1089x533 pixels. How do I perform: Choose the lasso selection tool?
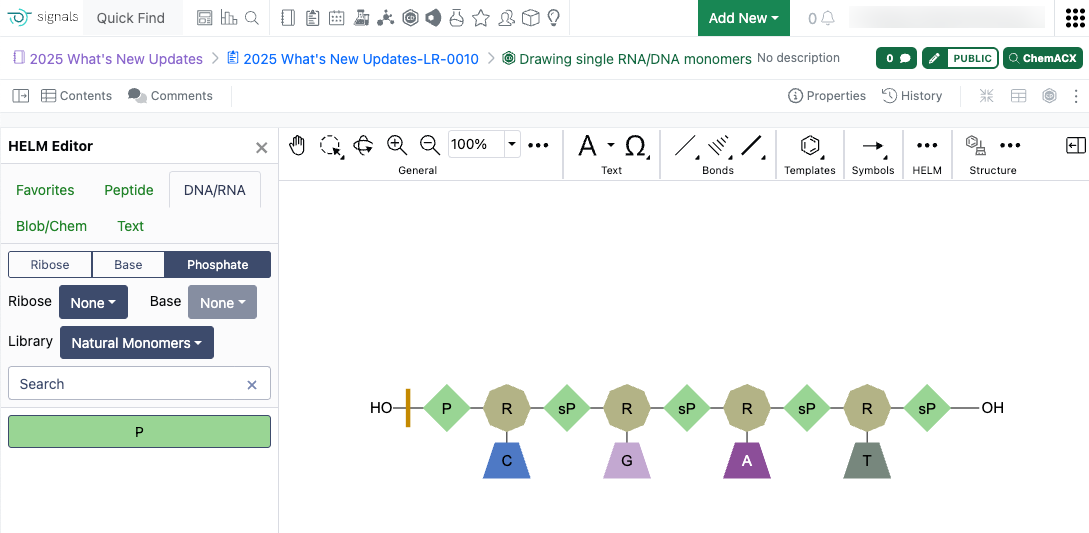pyautogui.click(x=330, y=146)
